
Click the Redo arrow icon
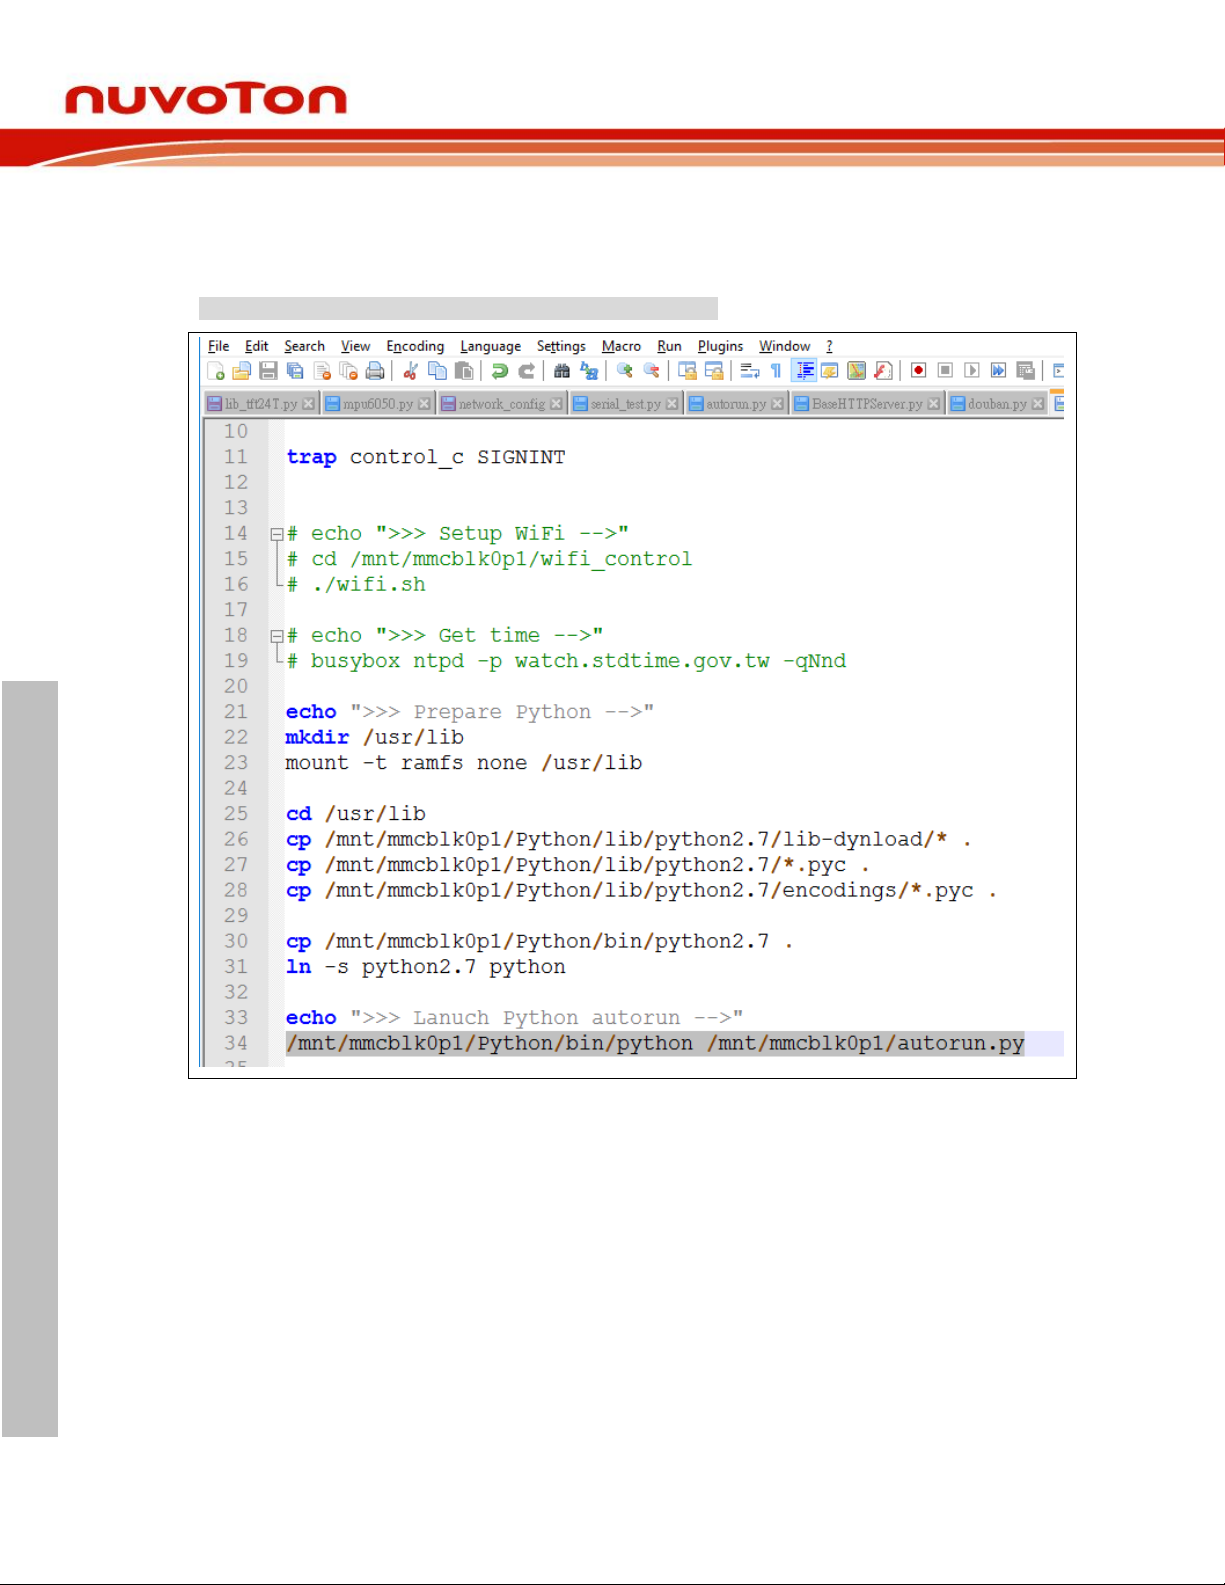[x=526, y=371]
